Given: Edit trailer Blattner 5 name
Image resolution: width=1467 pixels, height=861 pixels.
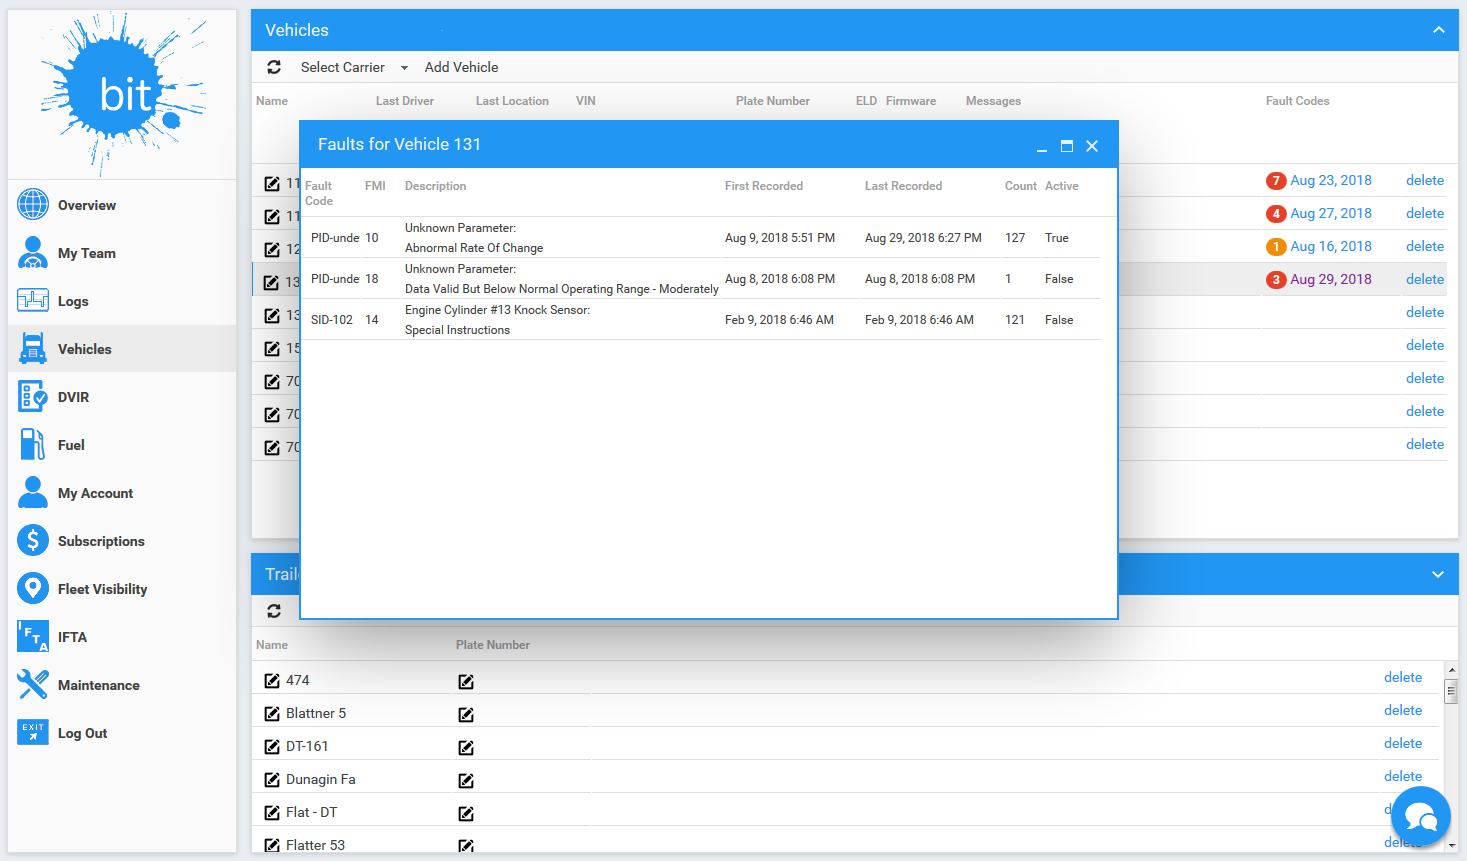Looking at the screenshot, I should click(272, 714).
